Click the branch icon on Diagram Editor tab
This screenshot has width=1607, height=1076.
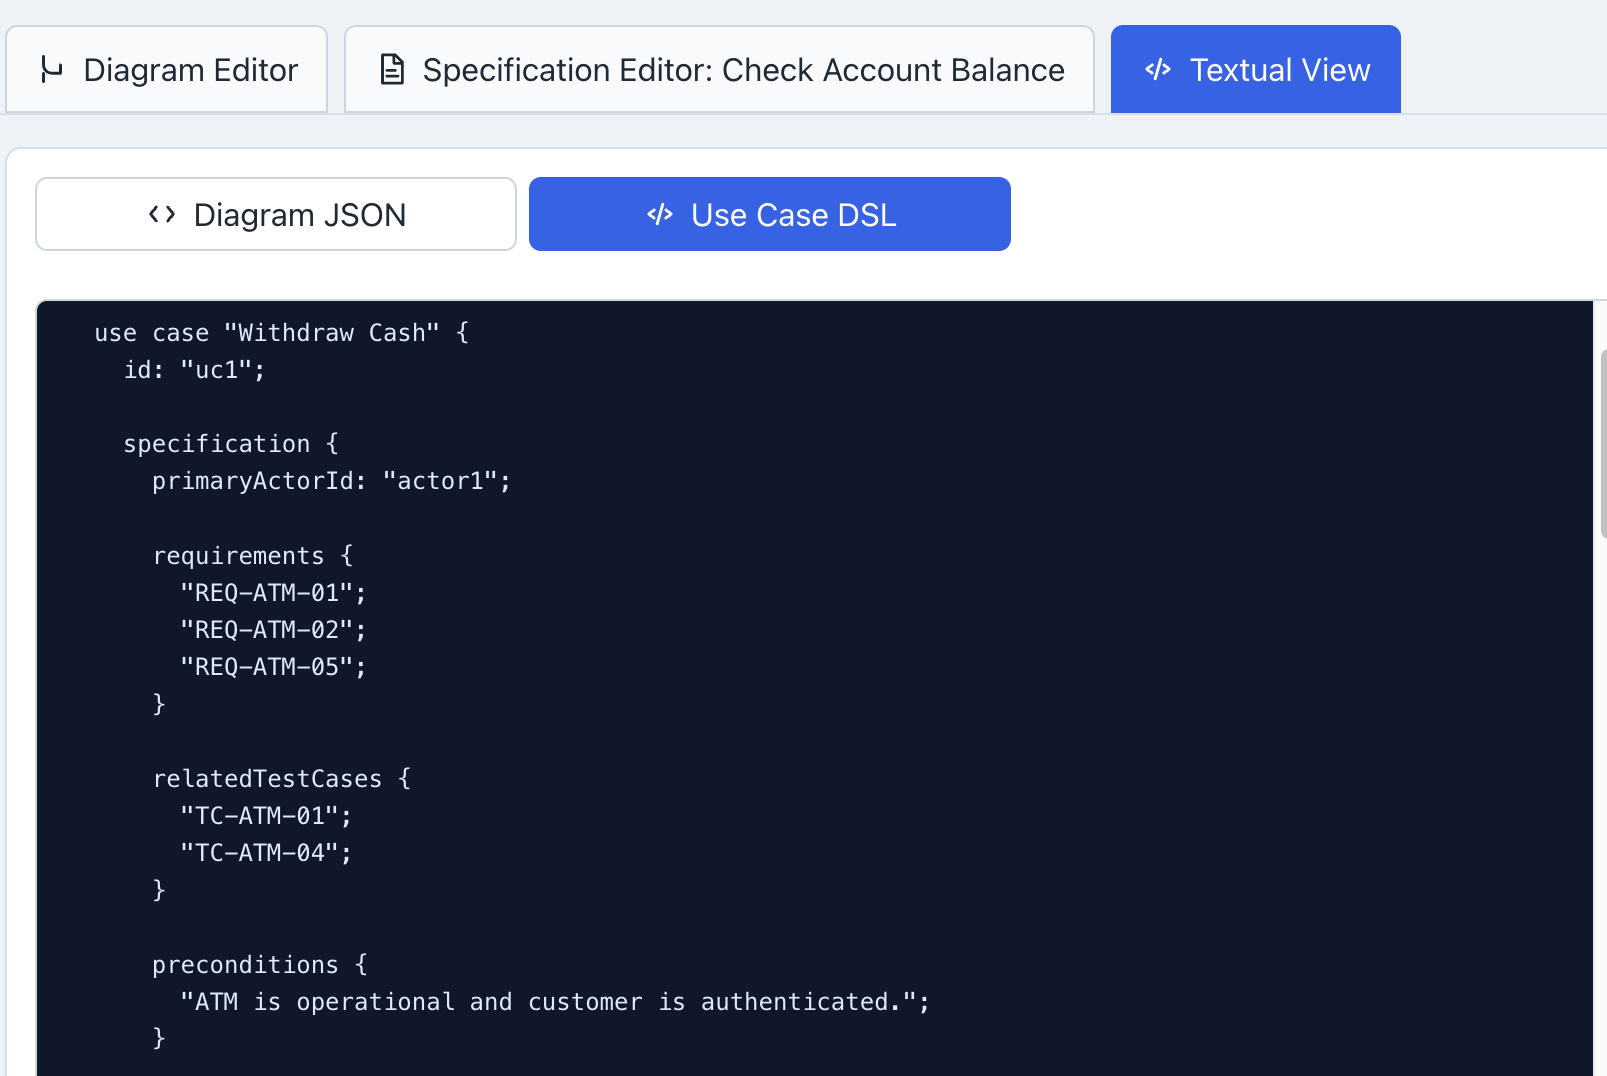click(x=51, y=70)
